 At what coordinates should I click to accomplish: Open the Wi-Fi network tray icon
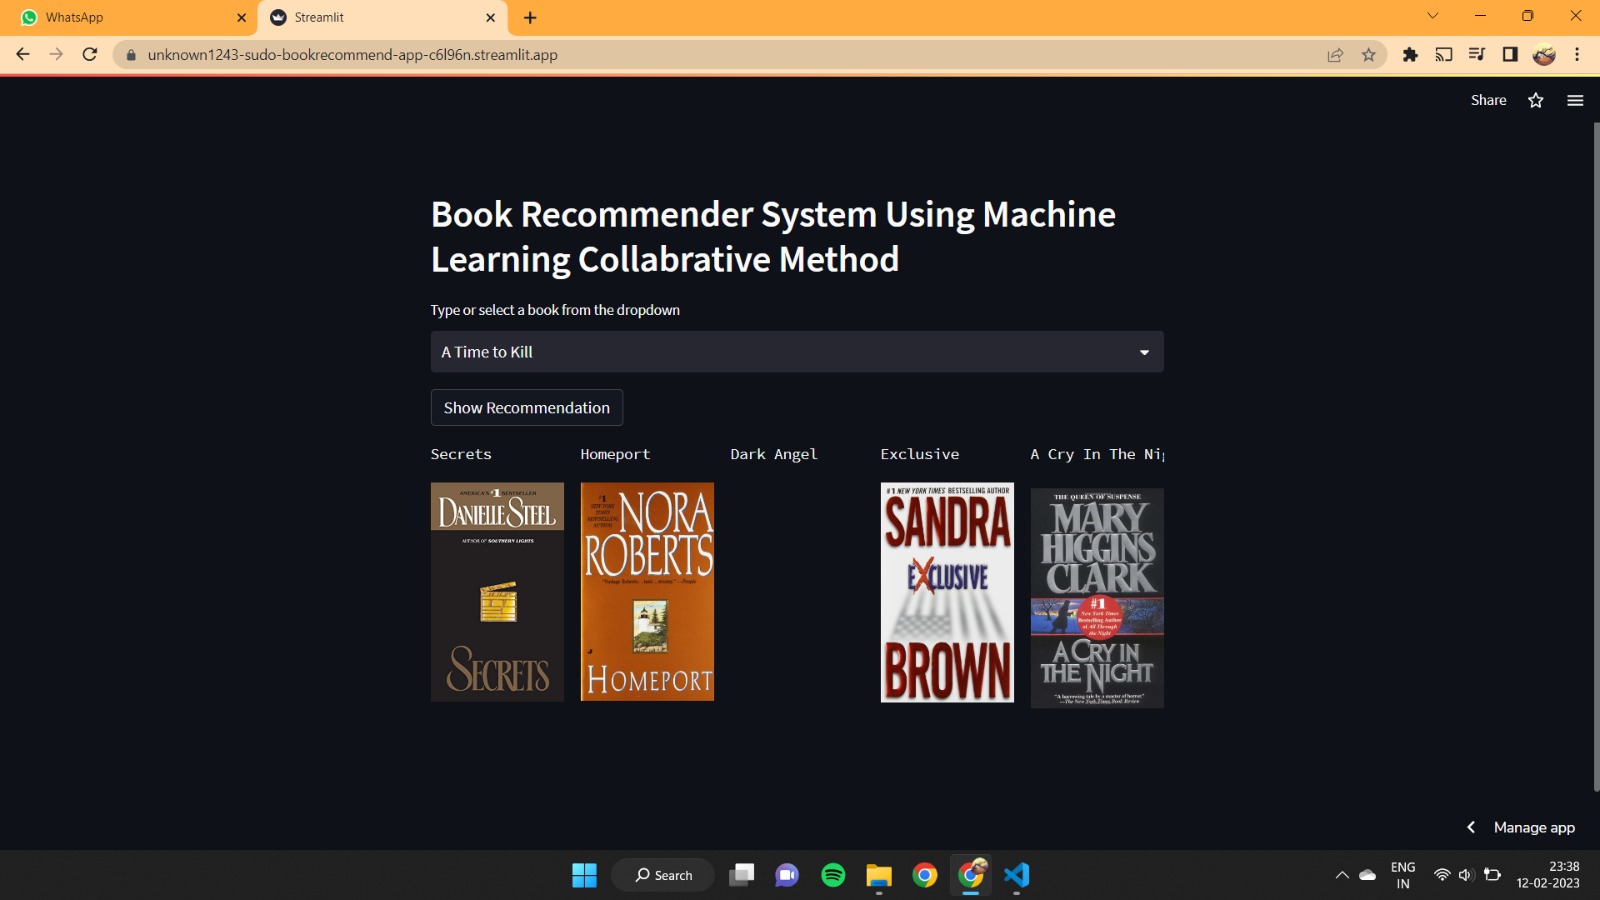[x=1442, y=875]
